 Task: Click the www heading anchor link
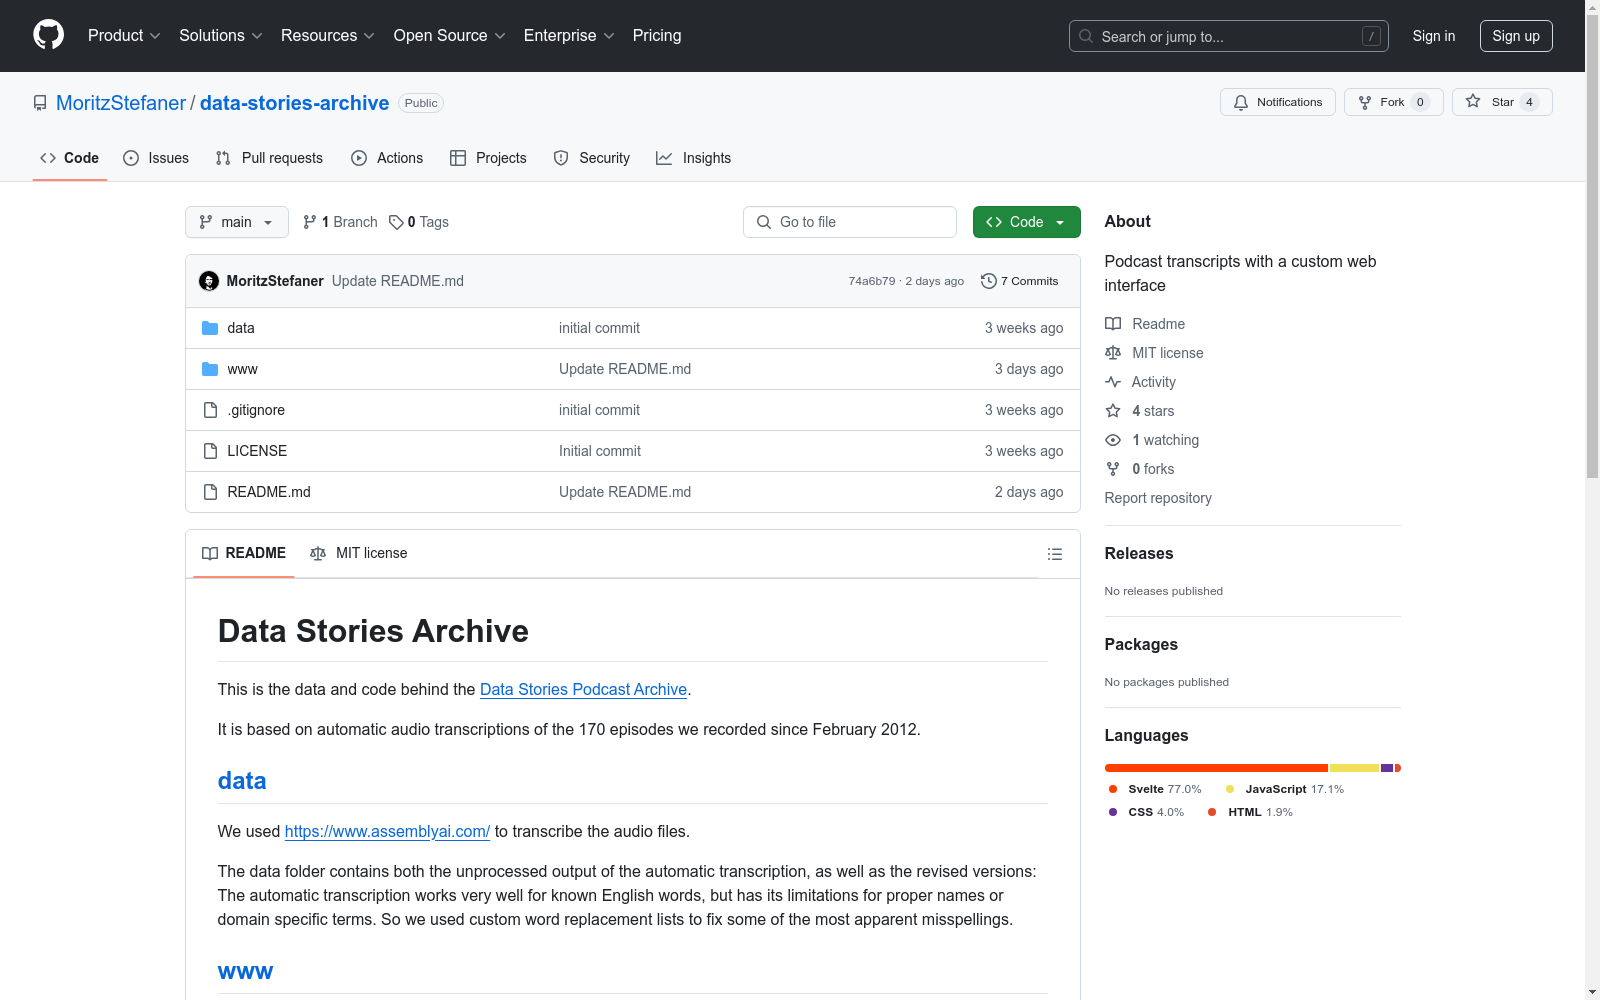pos(245,971)
